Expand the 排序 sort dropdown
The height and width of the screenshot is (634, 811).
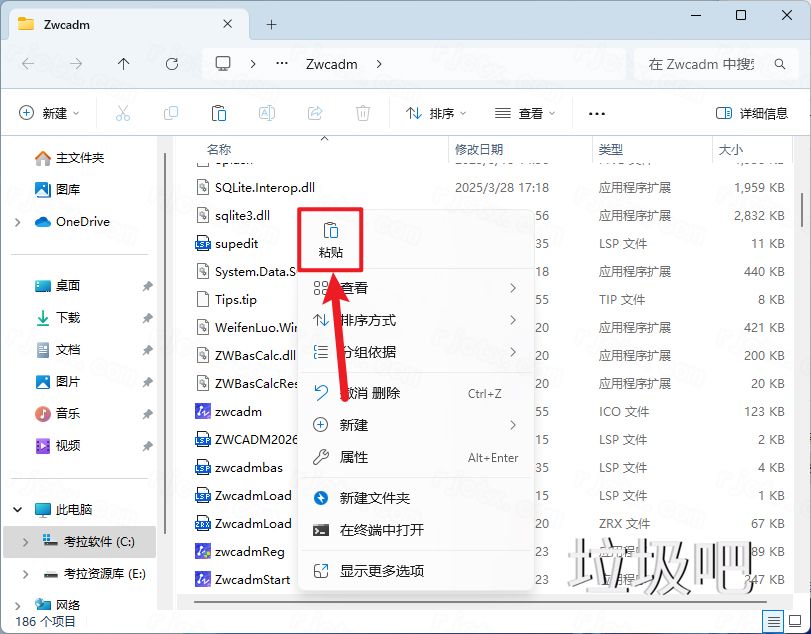coord(434,113)
